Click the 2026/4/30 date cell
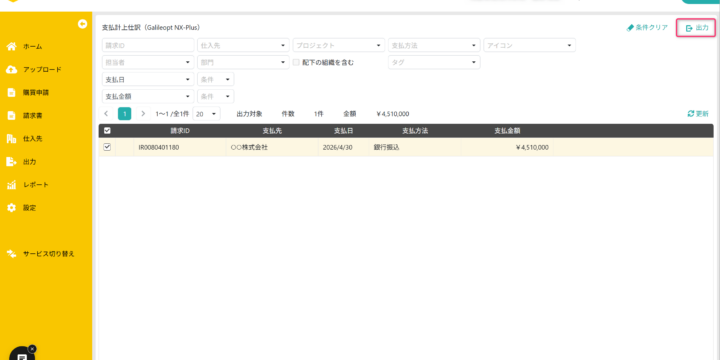The height and width of the screenshot is (360, 720). tap(343, 147)
